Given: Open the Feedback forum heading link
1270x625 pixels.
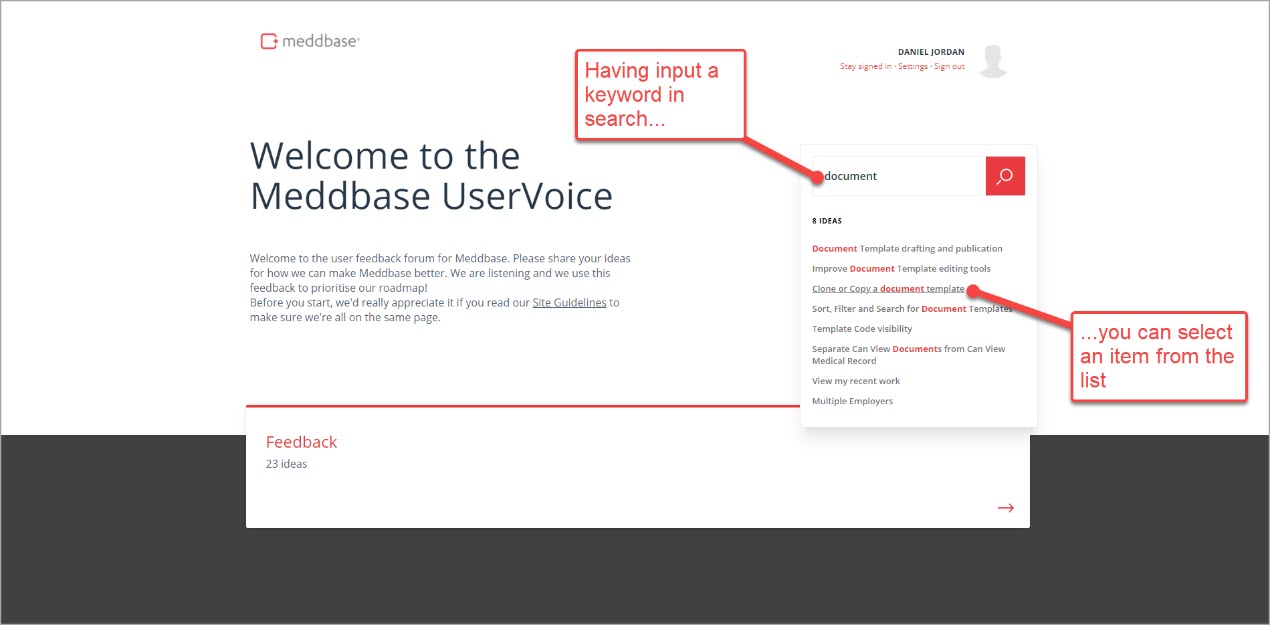Looking at the screenshot, I should (301, 442).
